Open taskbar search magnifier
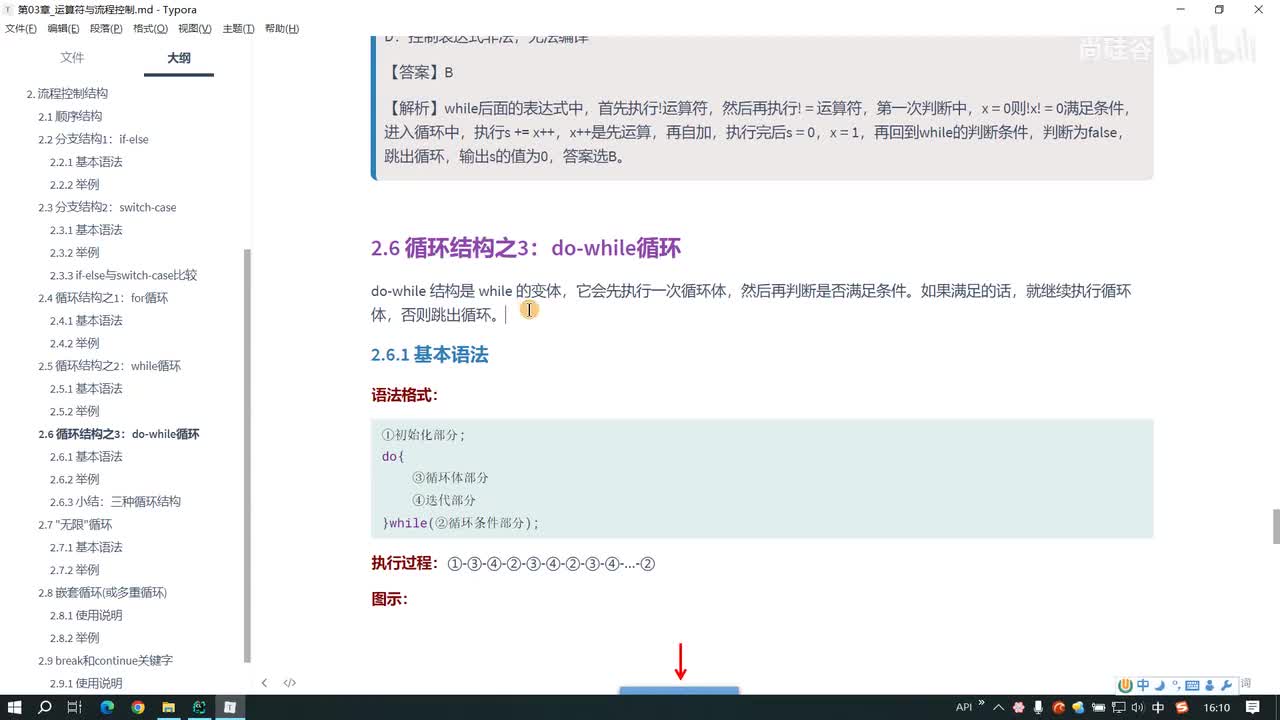The height and width of the screenshot is (720, 1280). [45, 707]
